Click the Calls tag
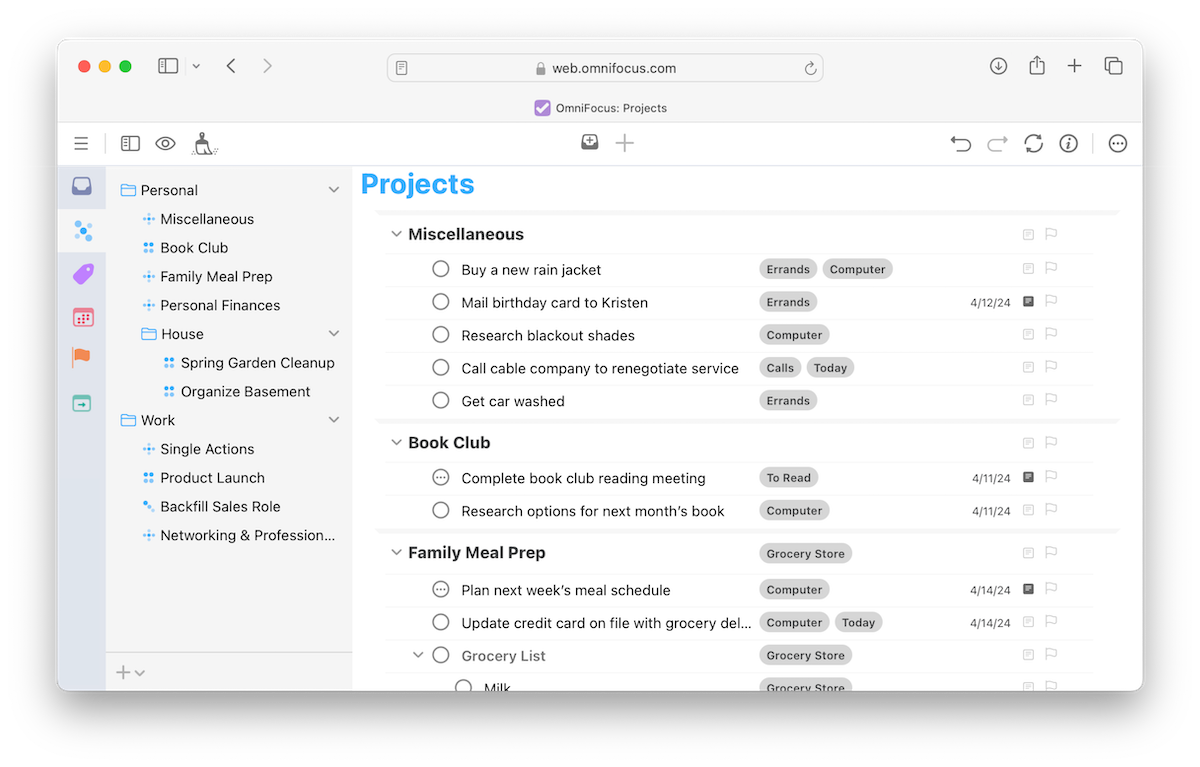1200x767 pixels. point(780,368)
